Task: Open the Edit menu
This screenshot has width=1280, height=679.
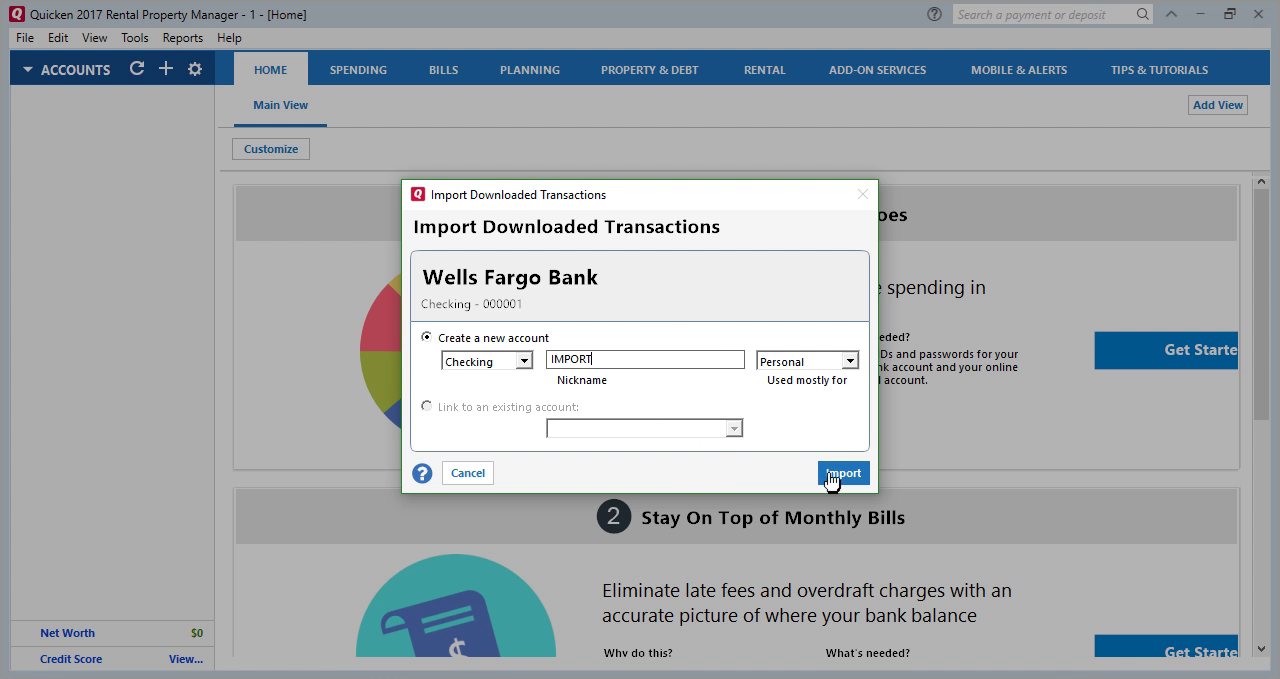Action: (58, 38)
